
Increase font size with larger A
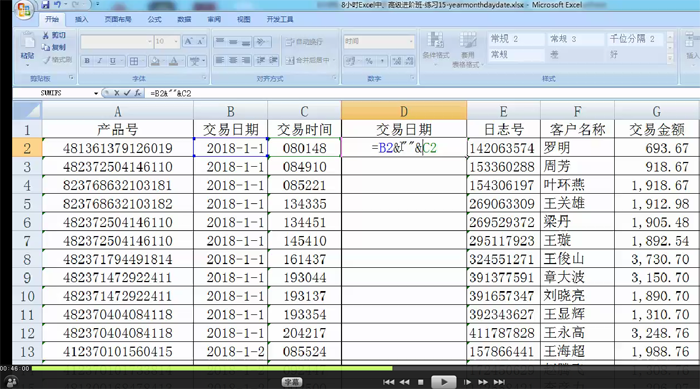point(188,42)
